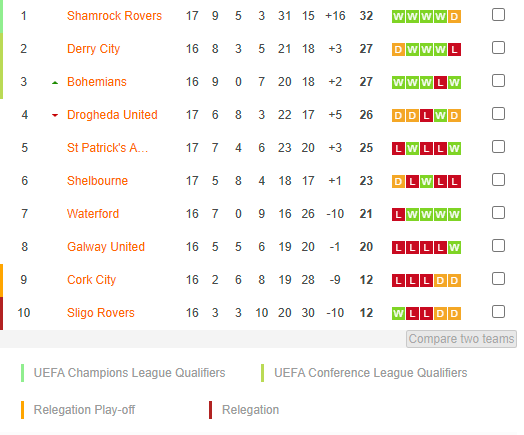The image size is (524, 435).
Task: Click the red down arrow beside Drogheda United
Action: (55, 115)
